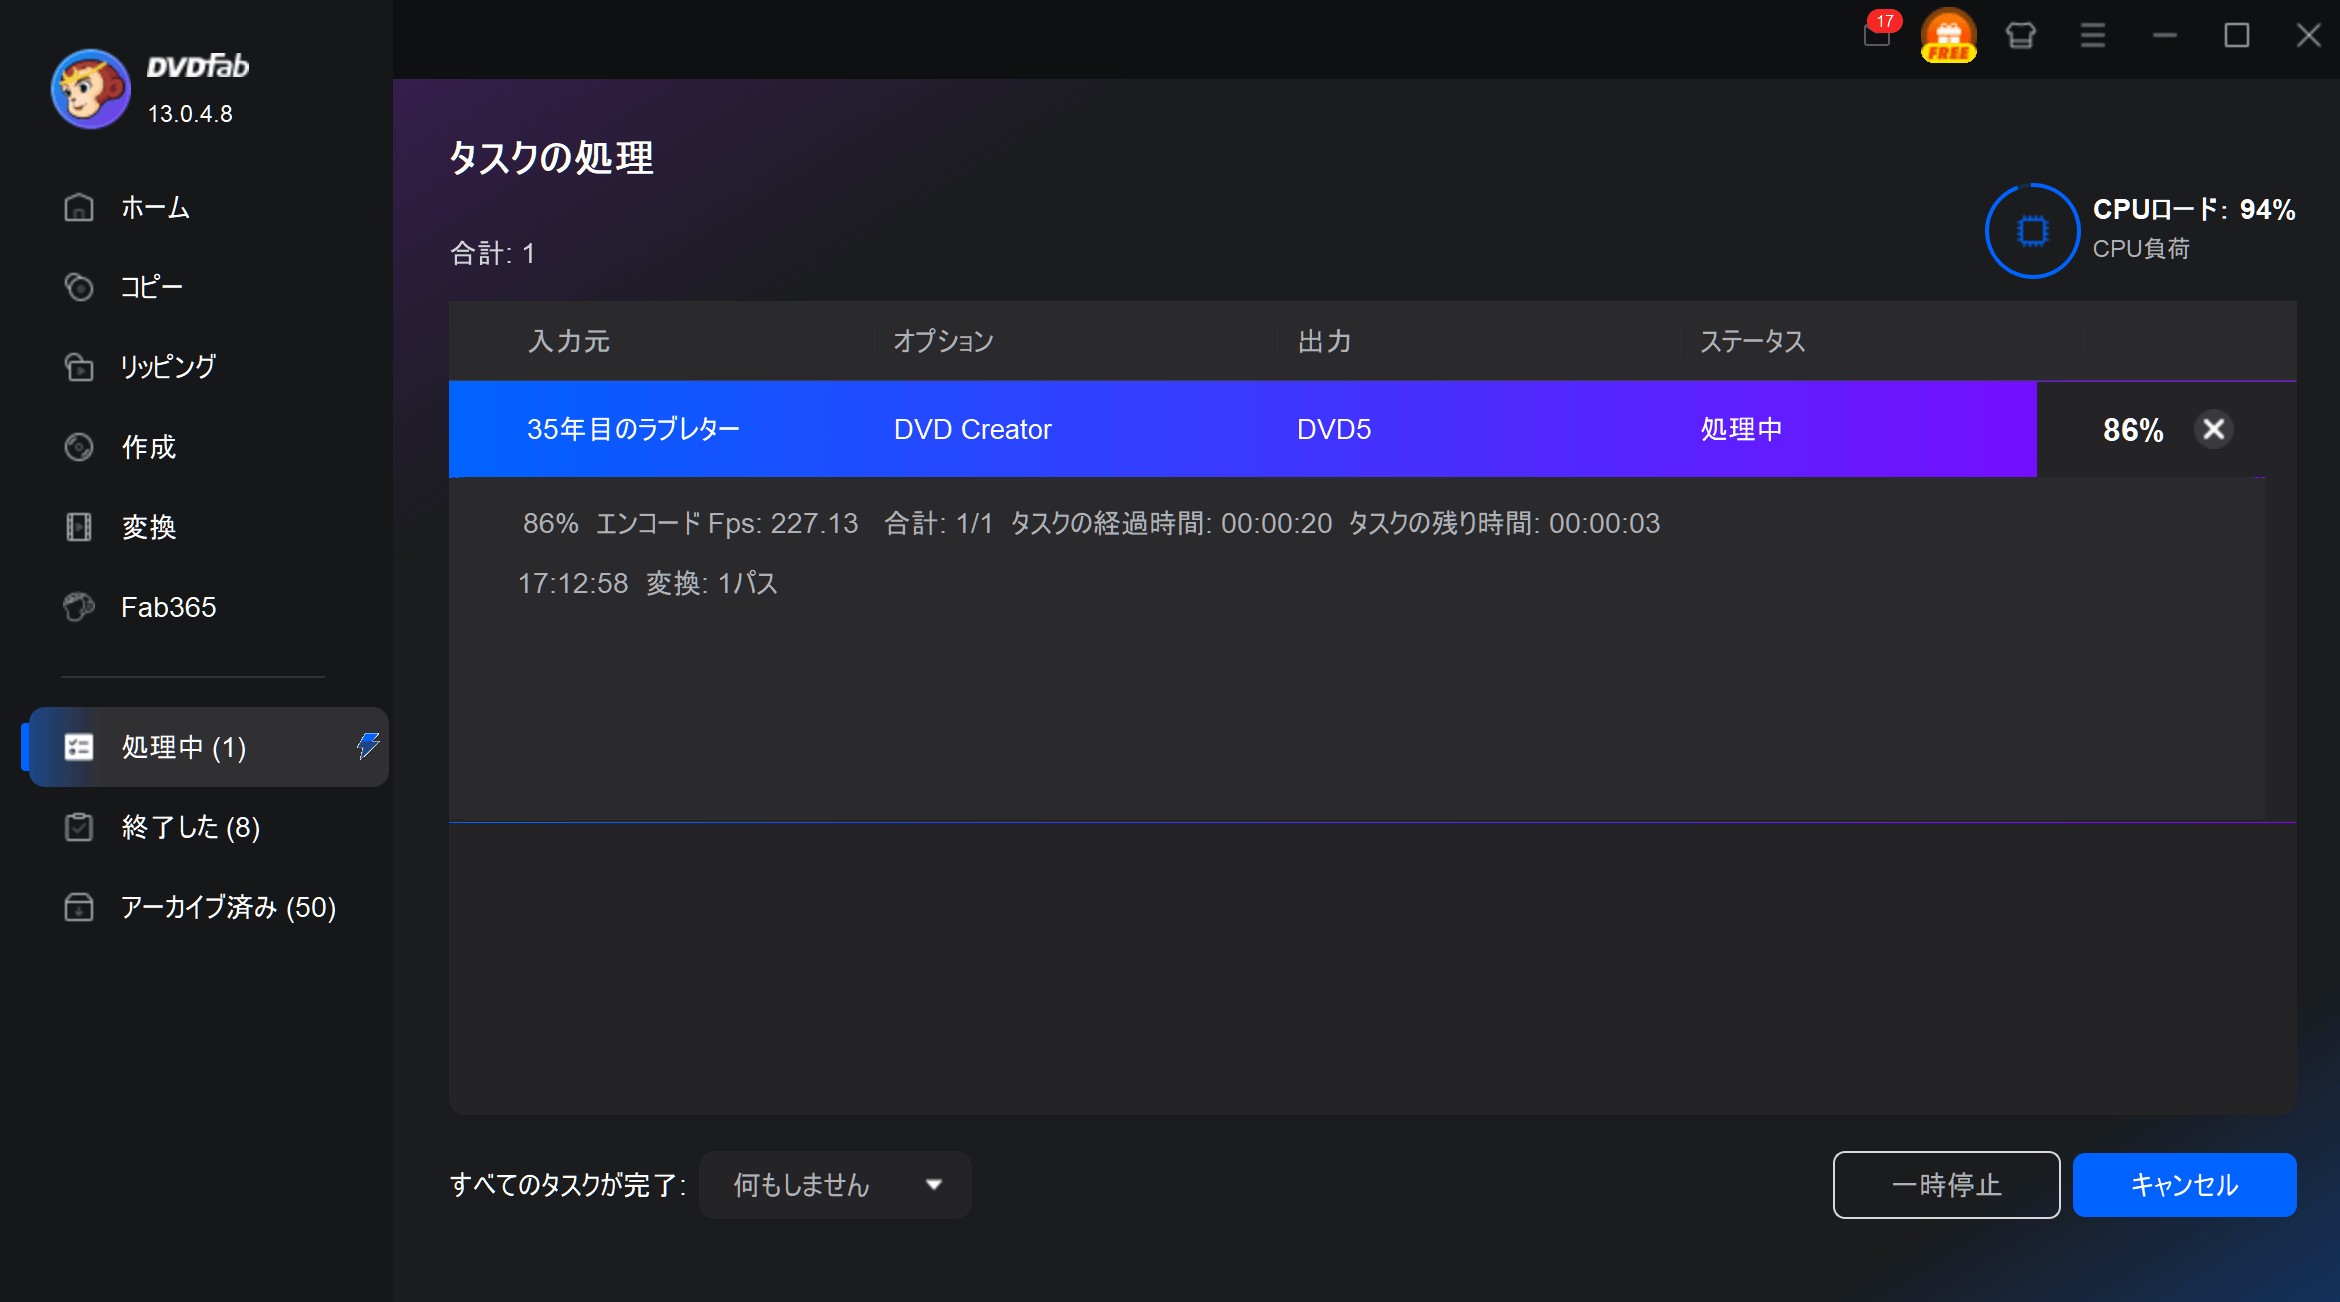Show the 終了した (8) task list

tap(190, 827)
